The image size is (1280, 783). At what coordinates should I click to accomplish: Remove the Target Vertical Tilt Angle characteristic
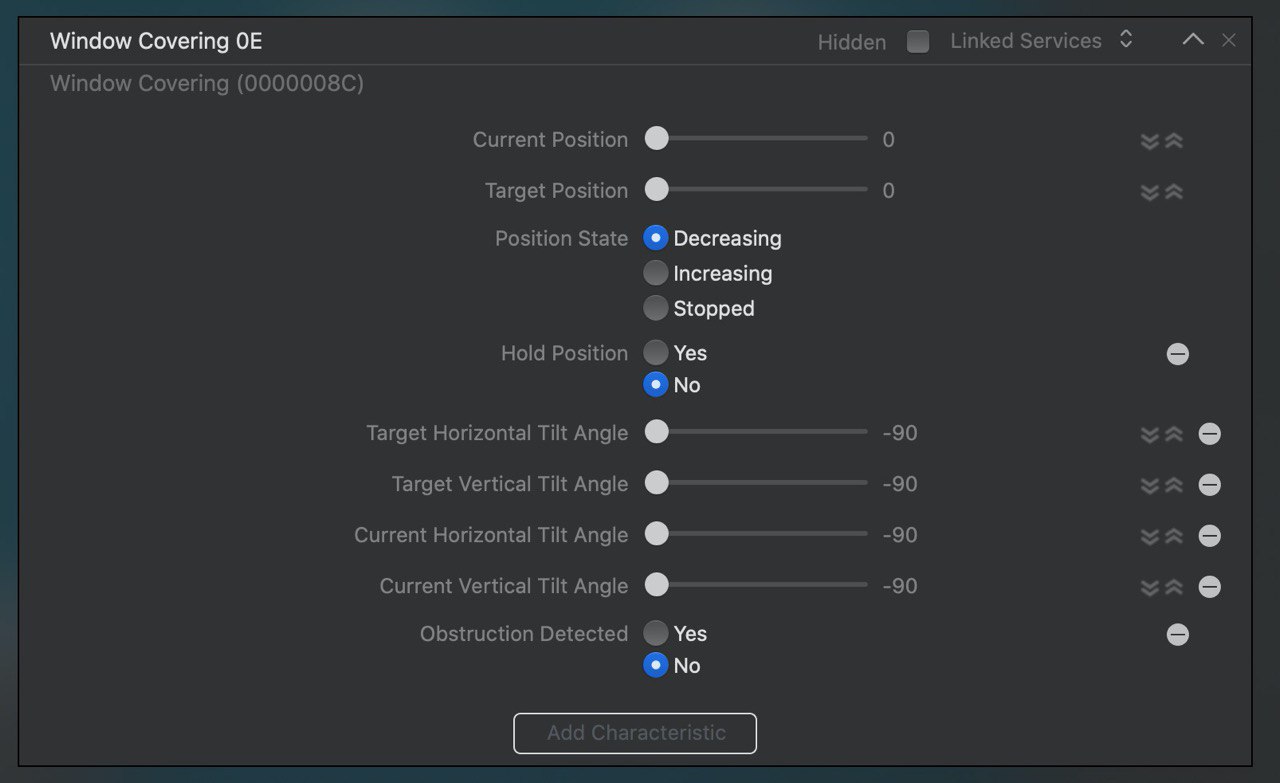pos(1210,485)
